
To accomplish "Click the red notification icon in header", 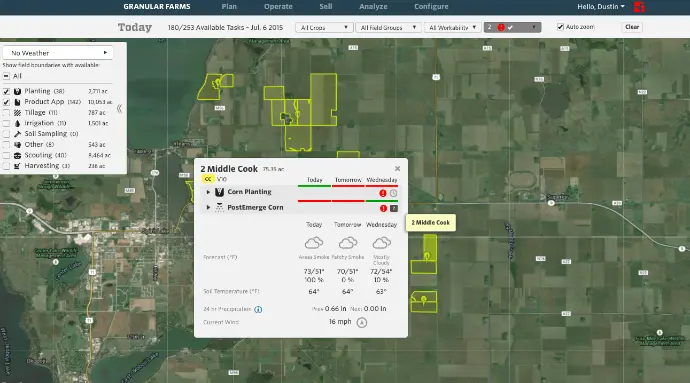I will [639, 7].
